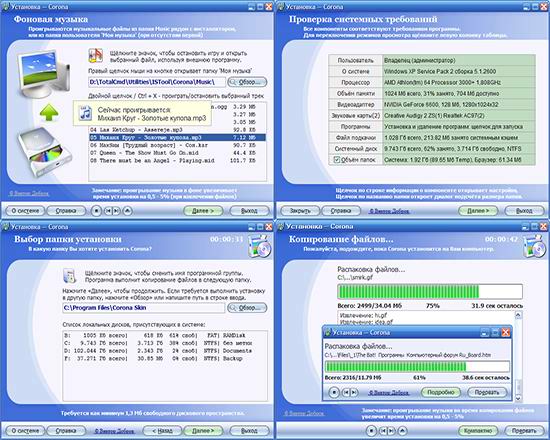Click the Объём памяти row label
550x440 pixels.
(355, 93)
